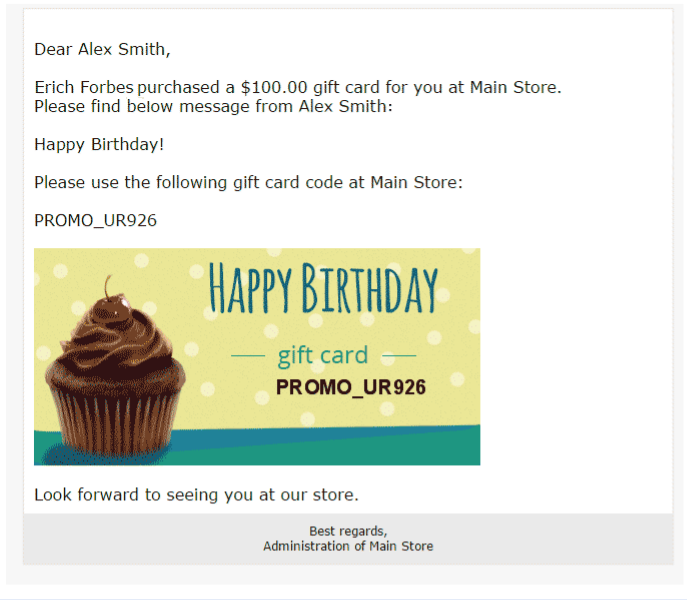The width and height of the screenshot is (687, 600).
Task: Click the PROMO_UR926 code printed on the card
Action: tap(351, 388)
